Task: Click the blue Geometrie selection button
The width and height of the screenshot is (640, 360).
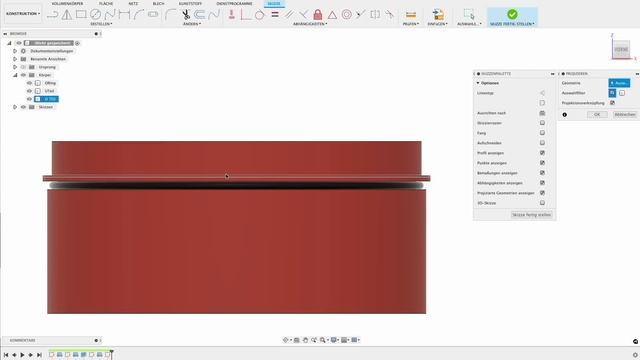Action: (x=619, y=83)
